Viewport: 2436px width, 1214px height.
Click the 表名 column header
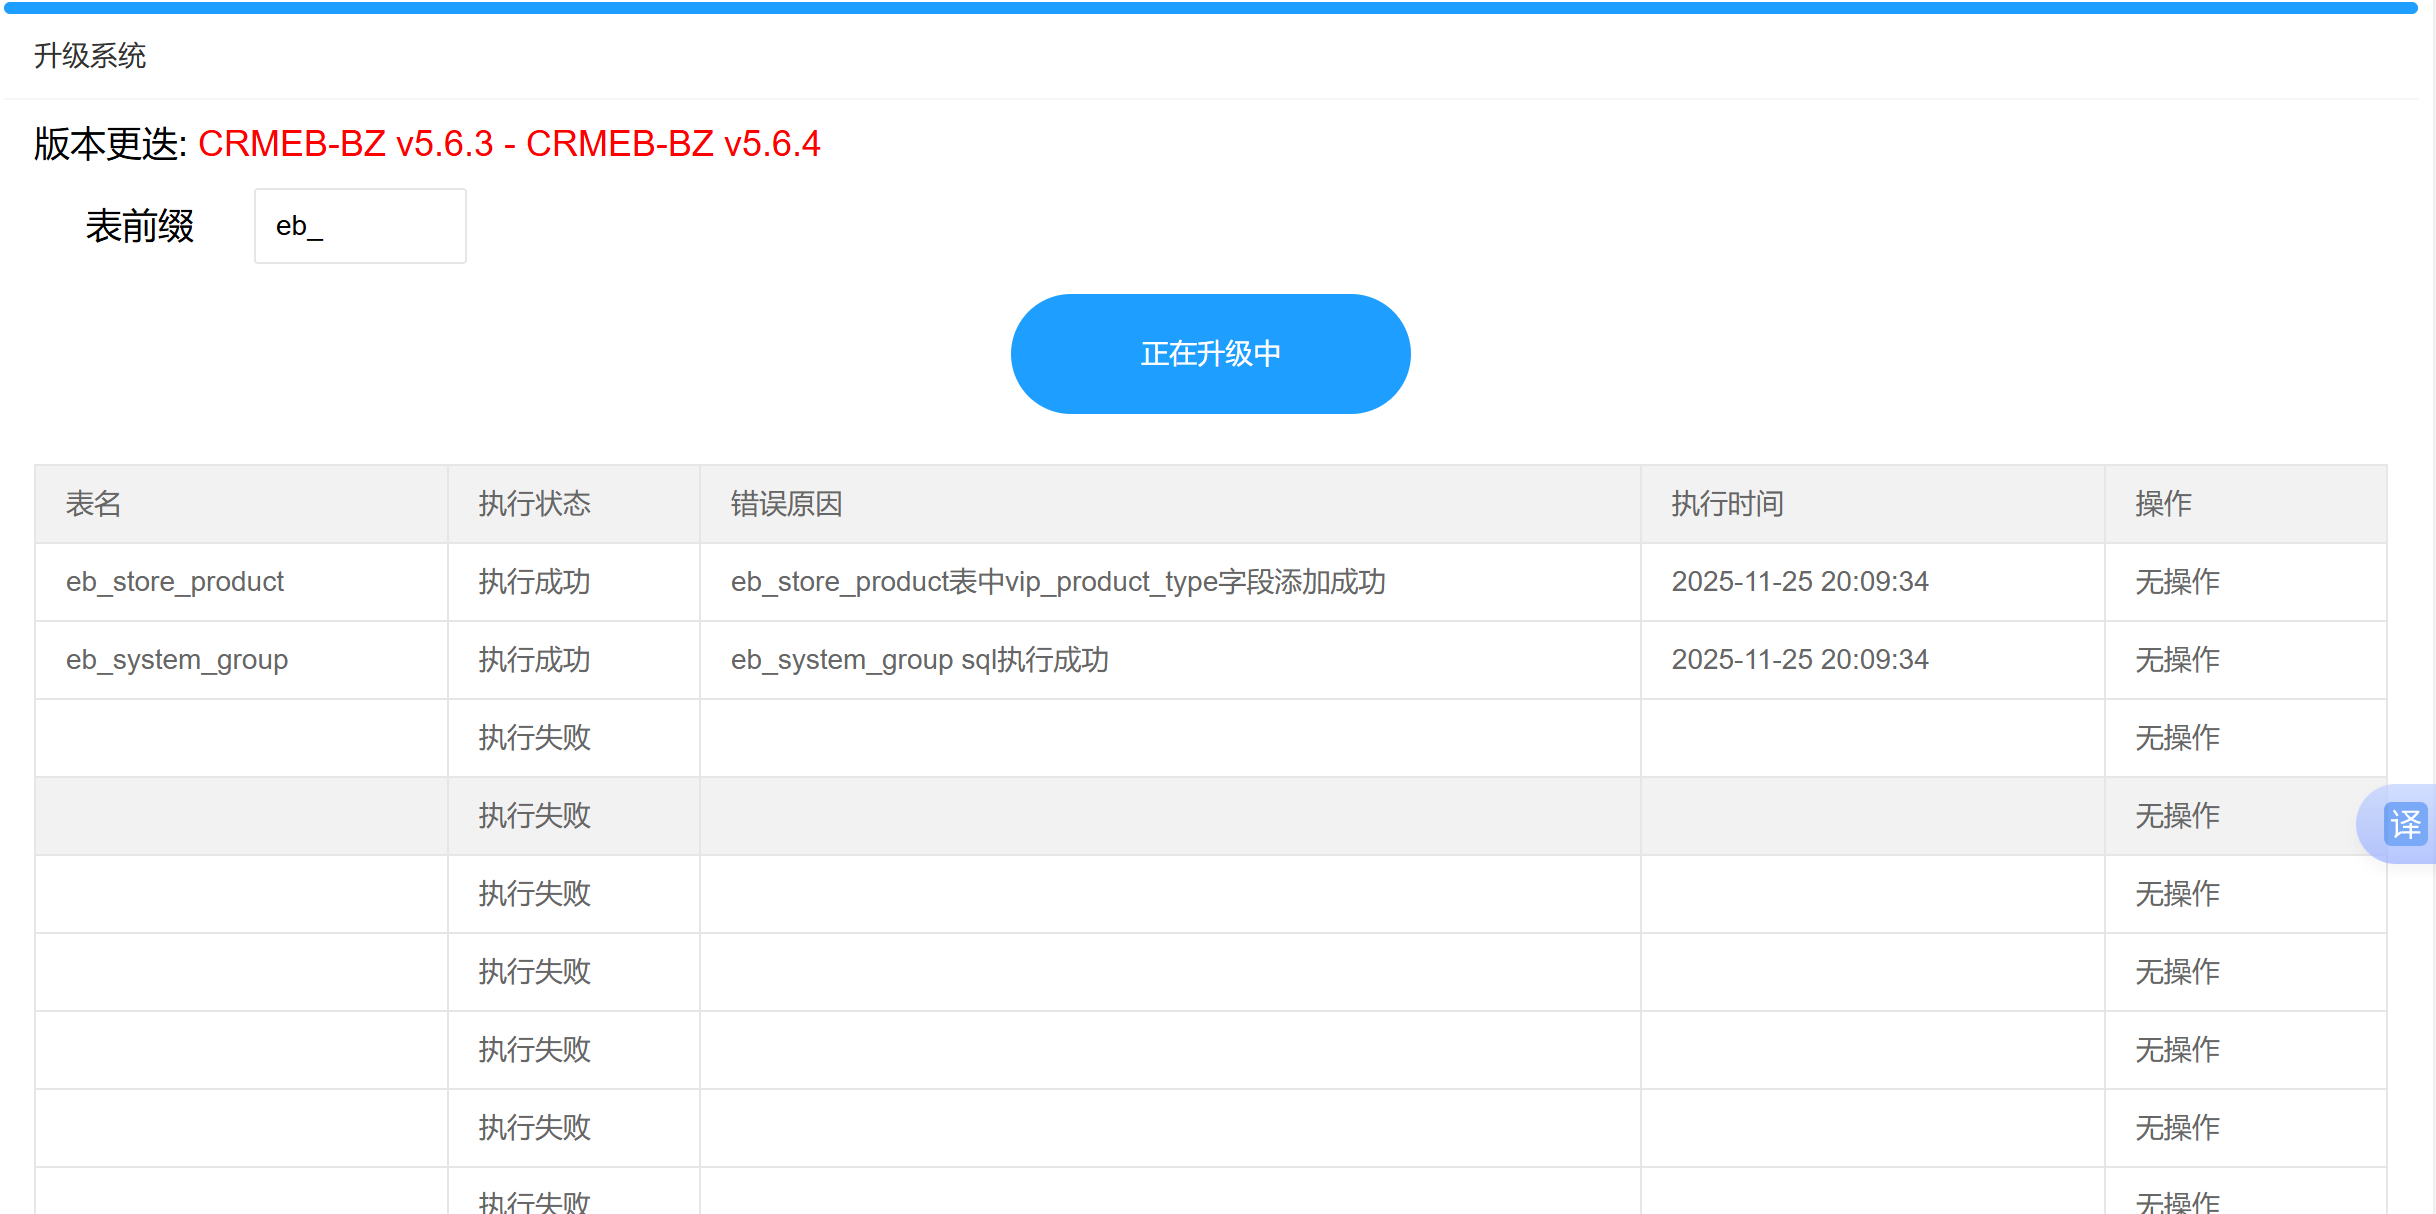coord(94,504)
